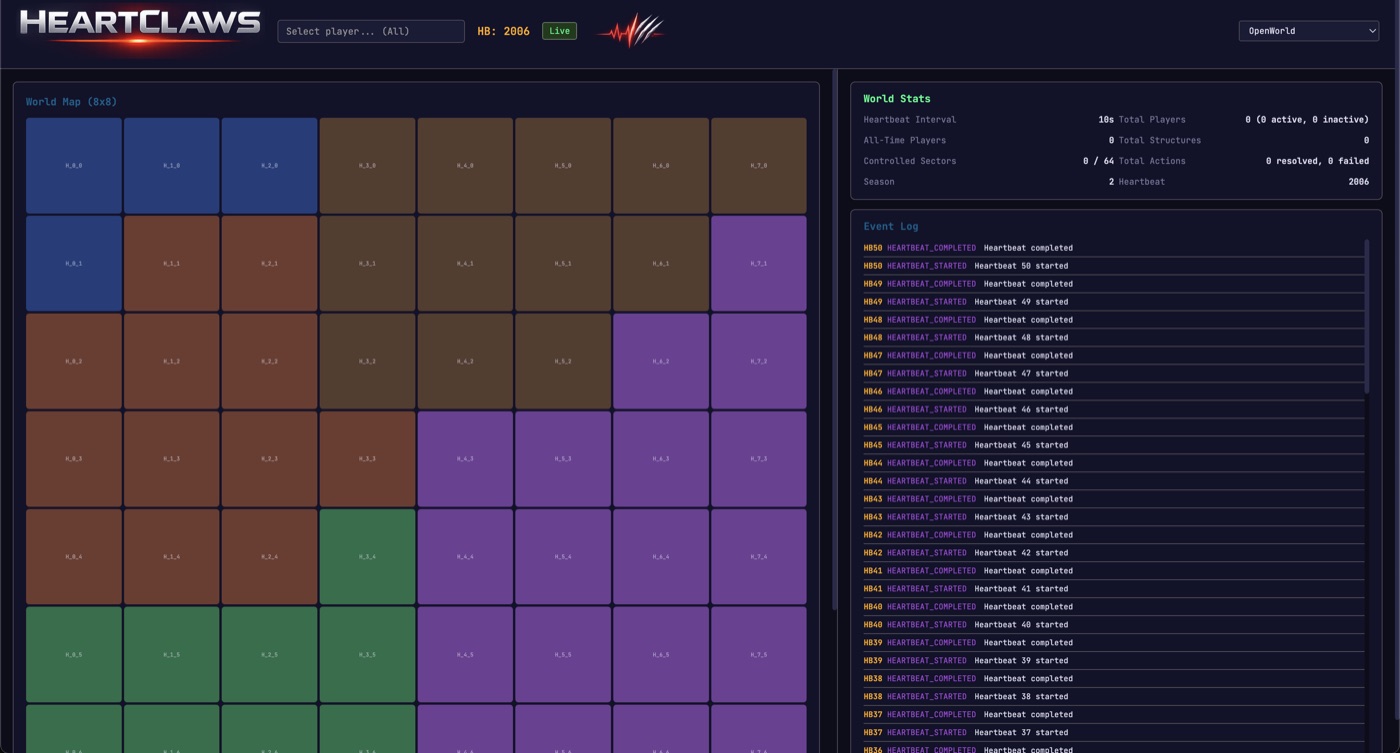1400x753 pixels.
Task: Select map sector H_2_5
Action: tap(270, 655)
